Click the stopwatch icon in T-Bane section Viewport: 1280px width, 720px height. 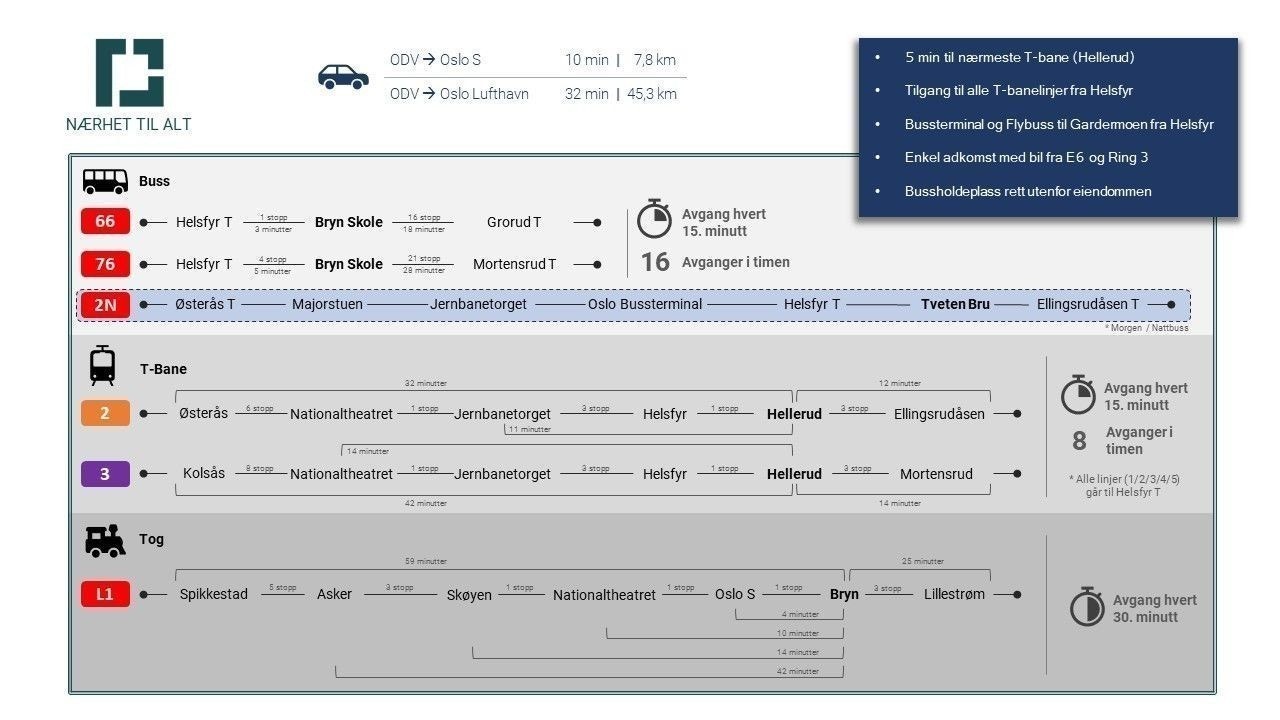tap(1078, 395)
